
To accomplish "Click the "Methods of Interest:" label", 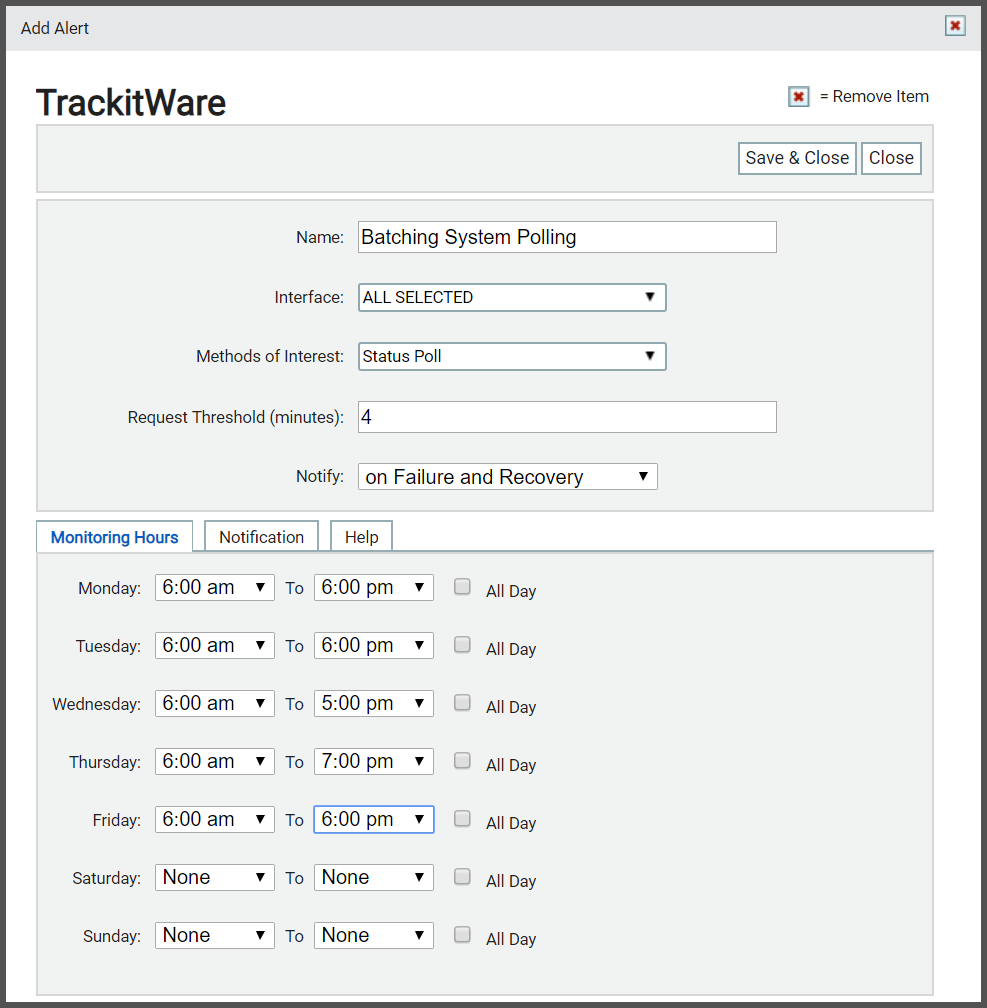I will click(x=270, y=356).
